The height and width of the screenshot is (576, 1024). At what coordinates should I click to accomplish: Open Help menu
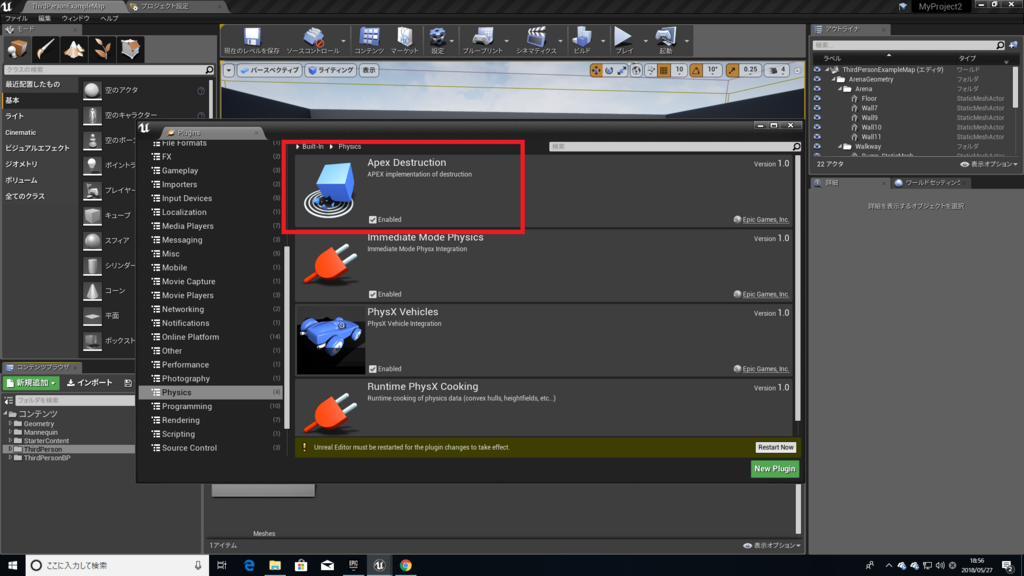click(x=109, y=18)
